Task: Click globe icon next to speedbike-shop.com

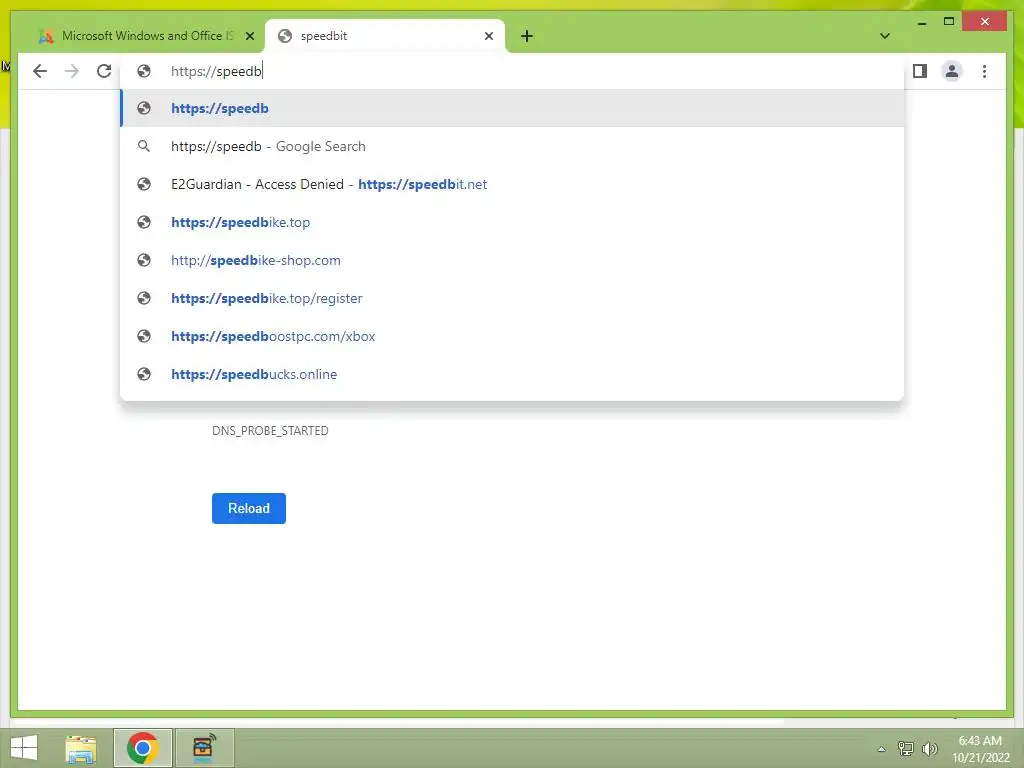Action: click(x=144, y=260)
